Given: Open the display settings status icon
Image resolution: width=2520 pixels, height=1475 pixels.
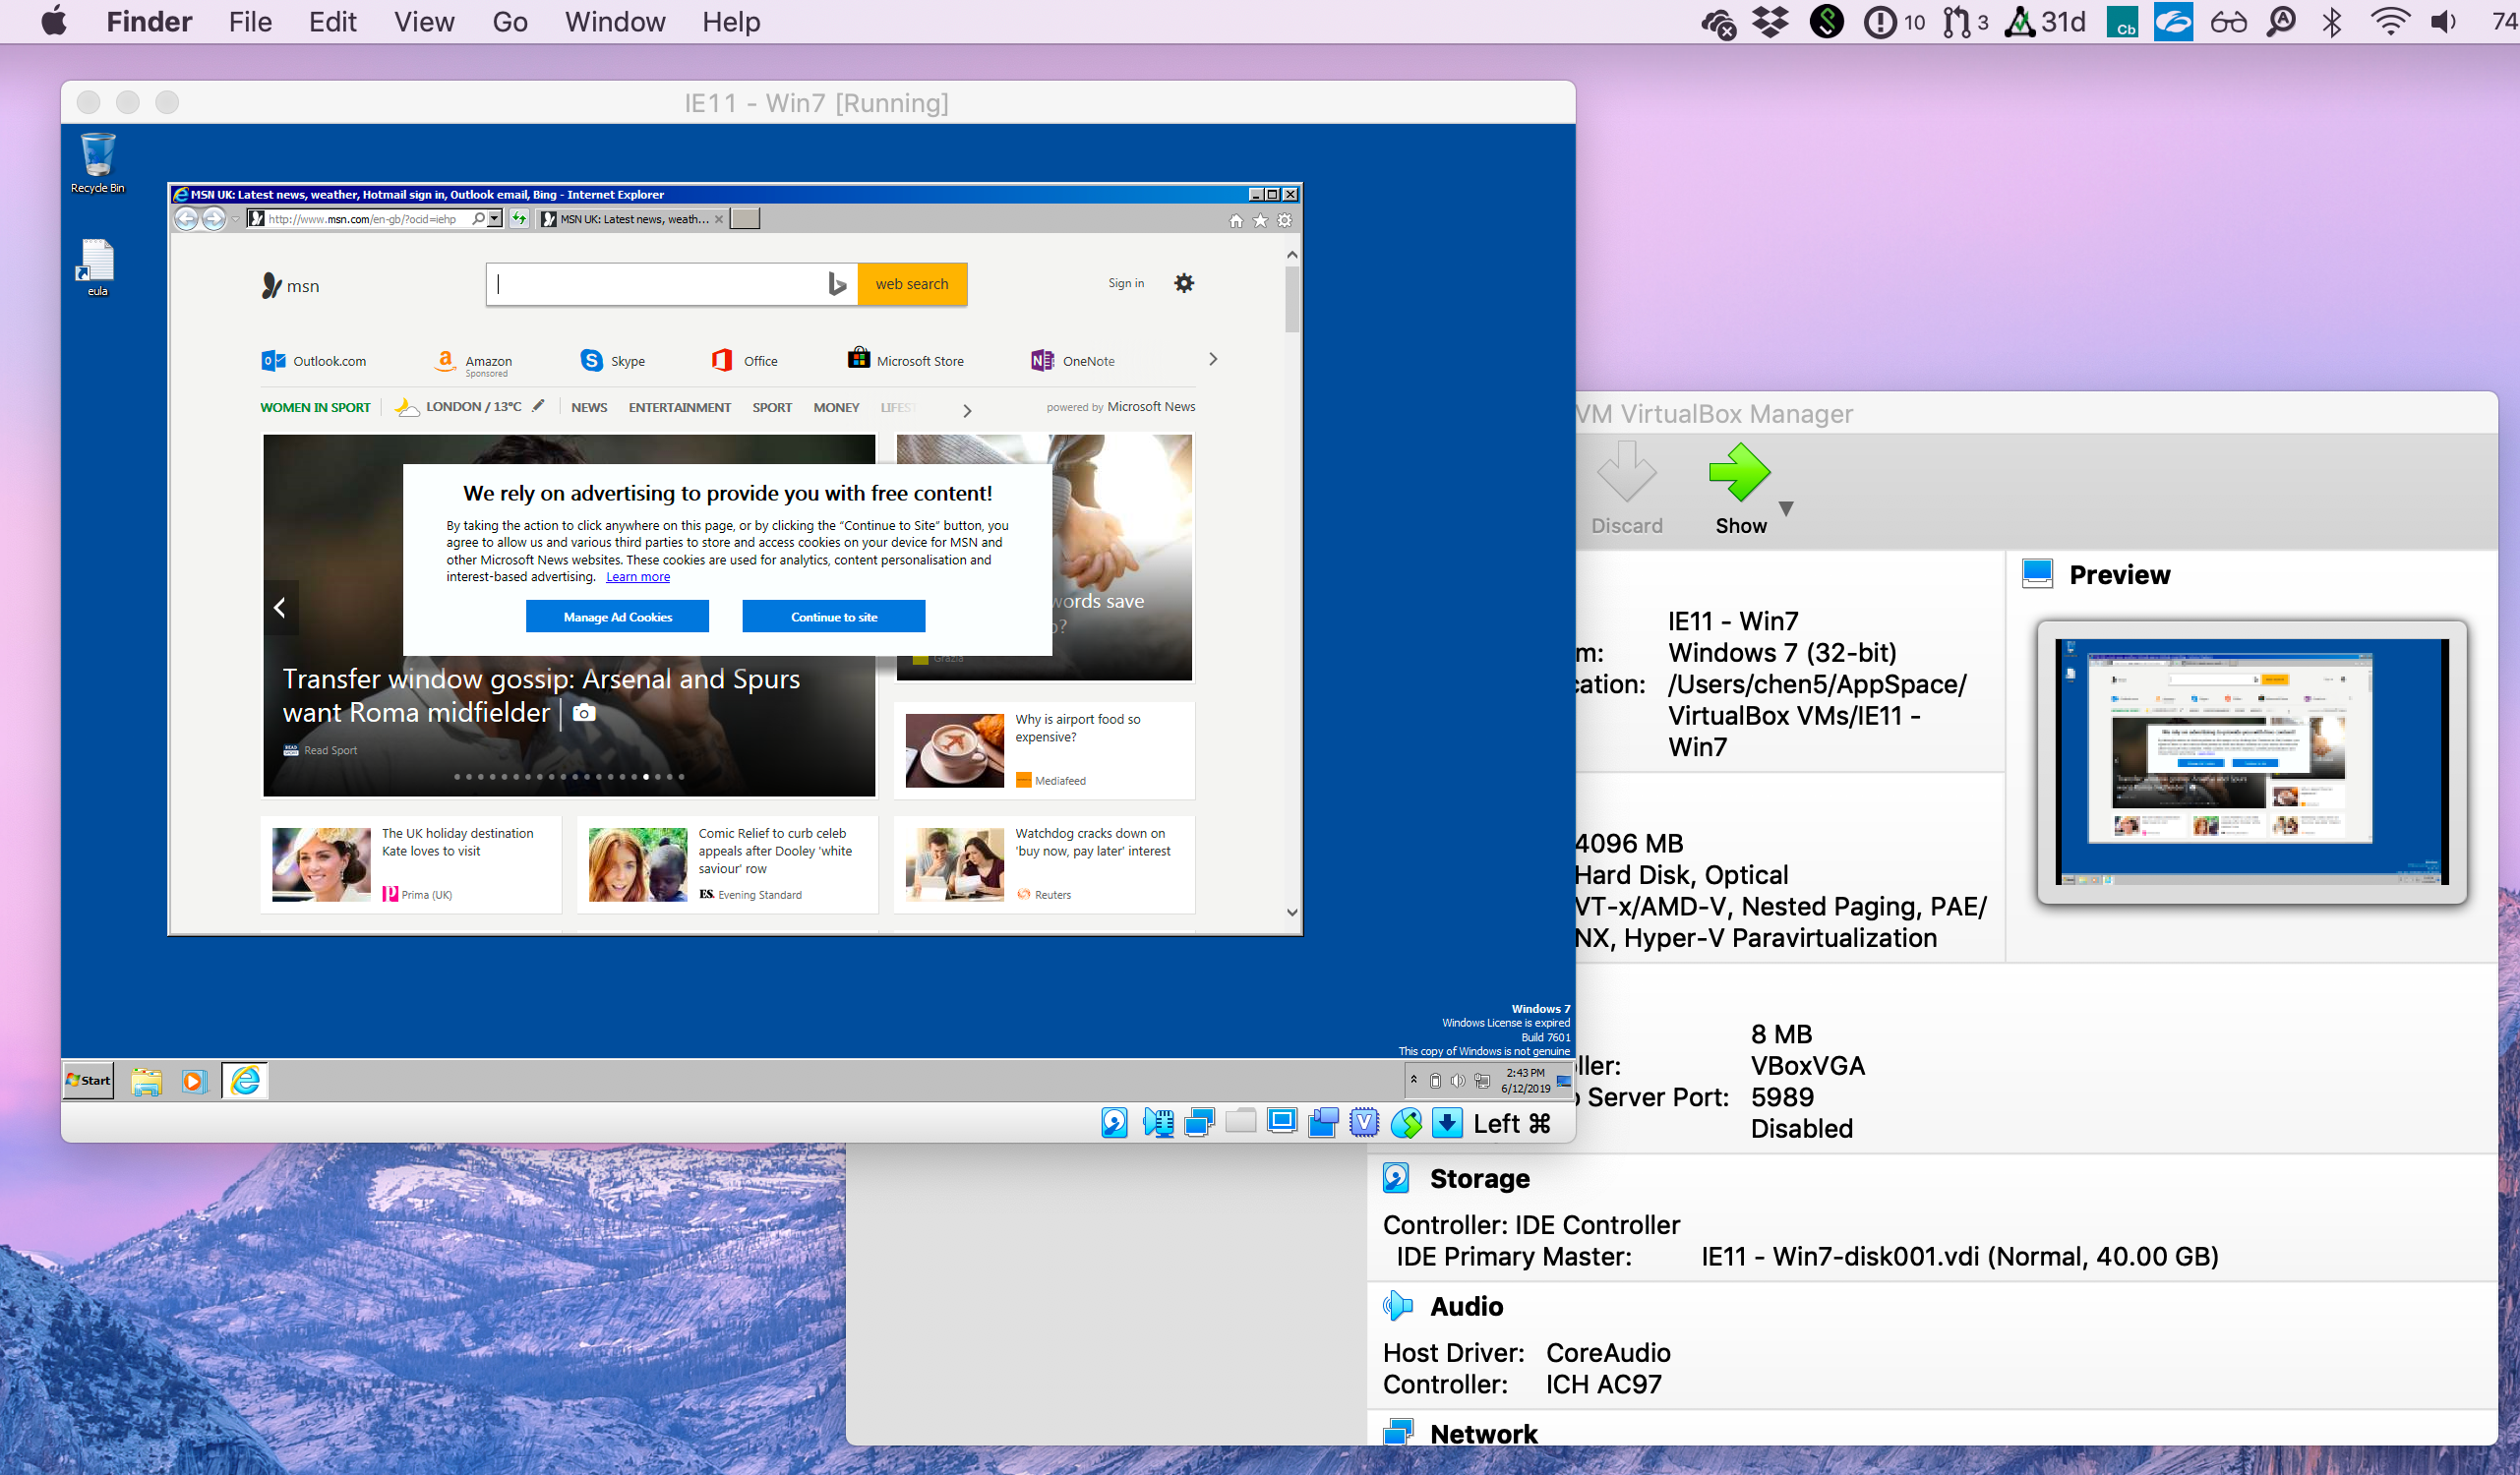Looking at the screenshot, I should pyautogui.click(x=1281, y=1123).
